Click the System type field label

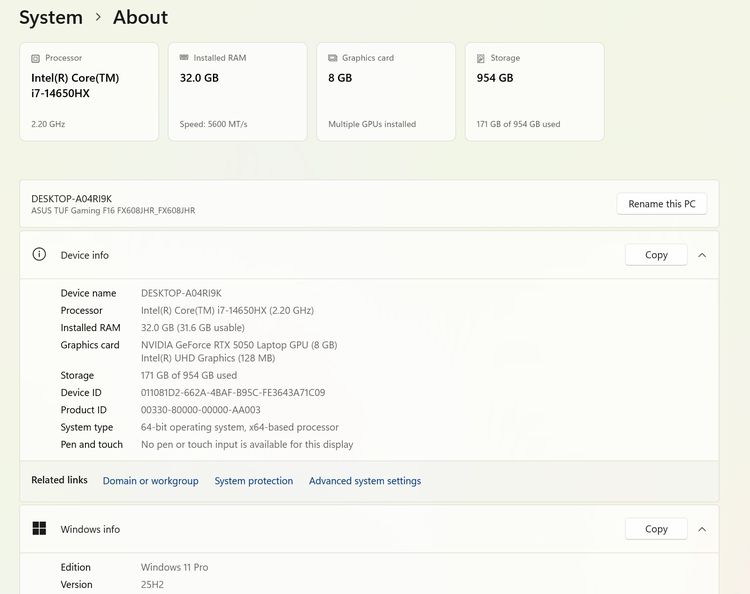[x=87, y=427]
